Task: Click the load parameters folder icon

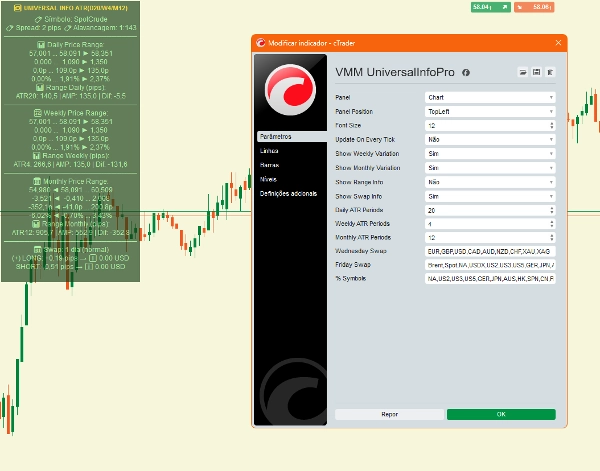Action: 523,72
